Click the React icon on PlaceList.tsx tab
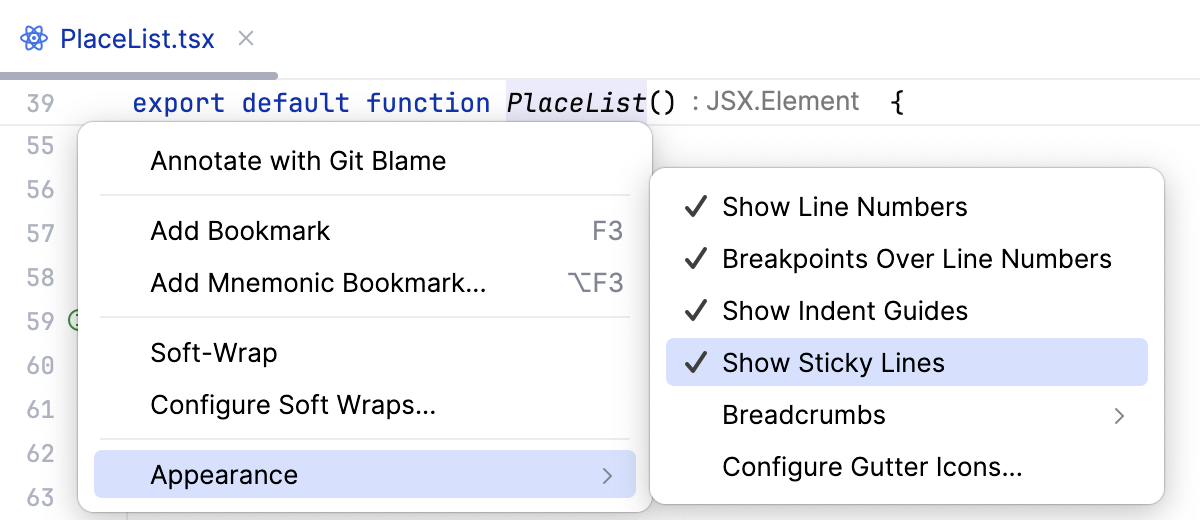 34,39
